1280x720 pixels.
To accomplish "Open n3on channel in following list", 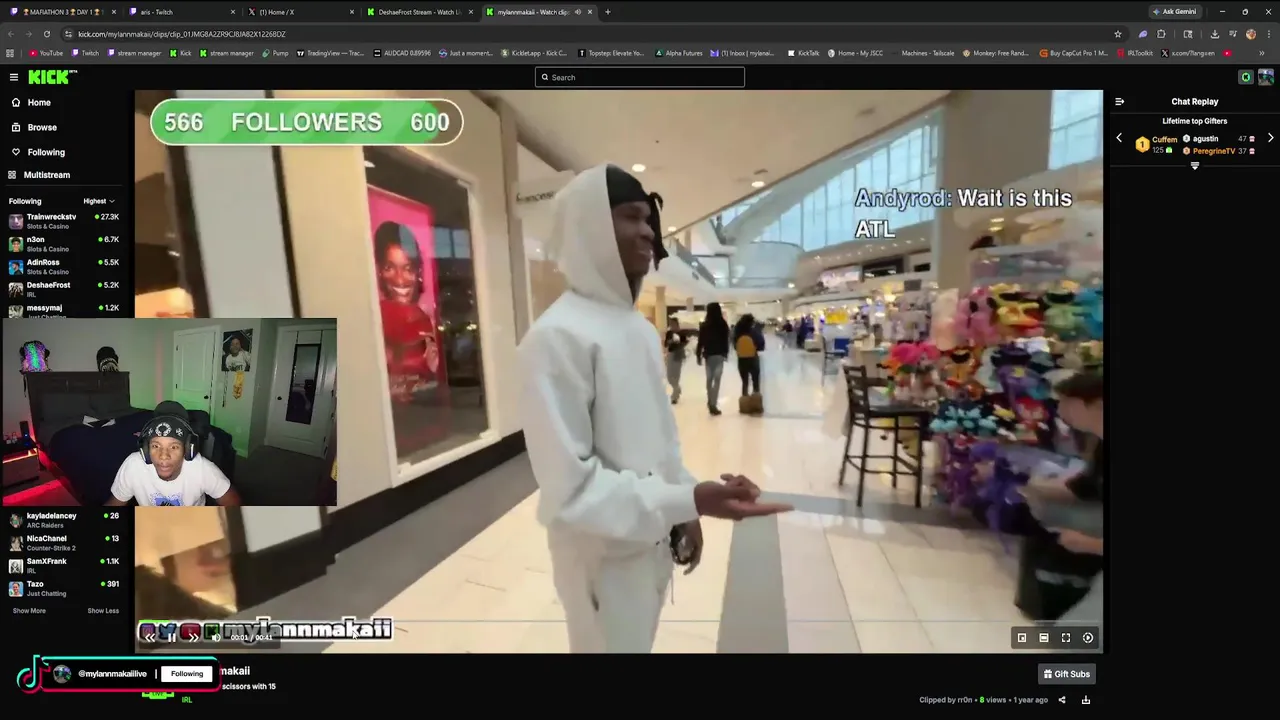I will pyautogui.click(x=66, y=243).
